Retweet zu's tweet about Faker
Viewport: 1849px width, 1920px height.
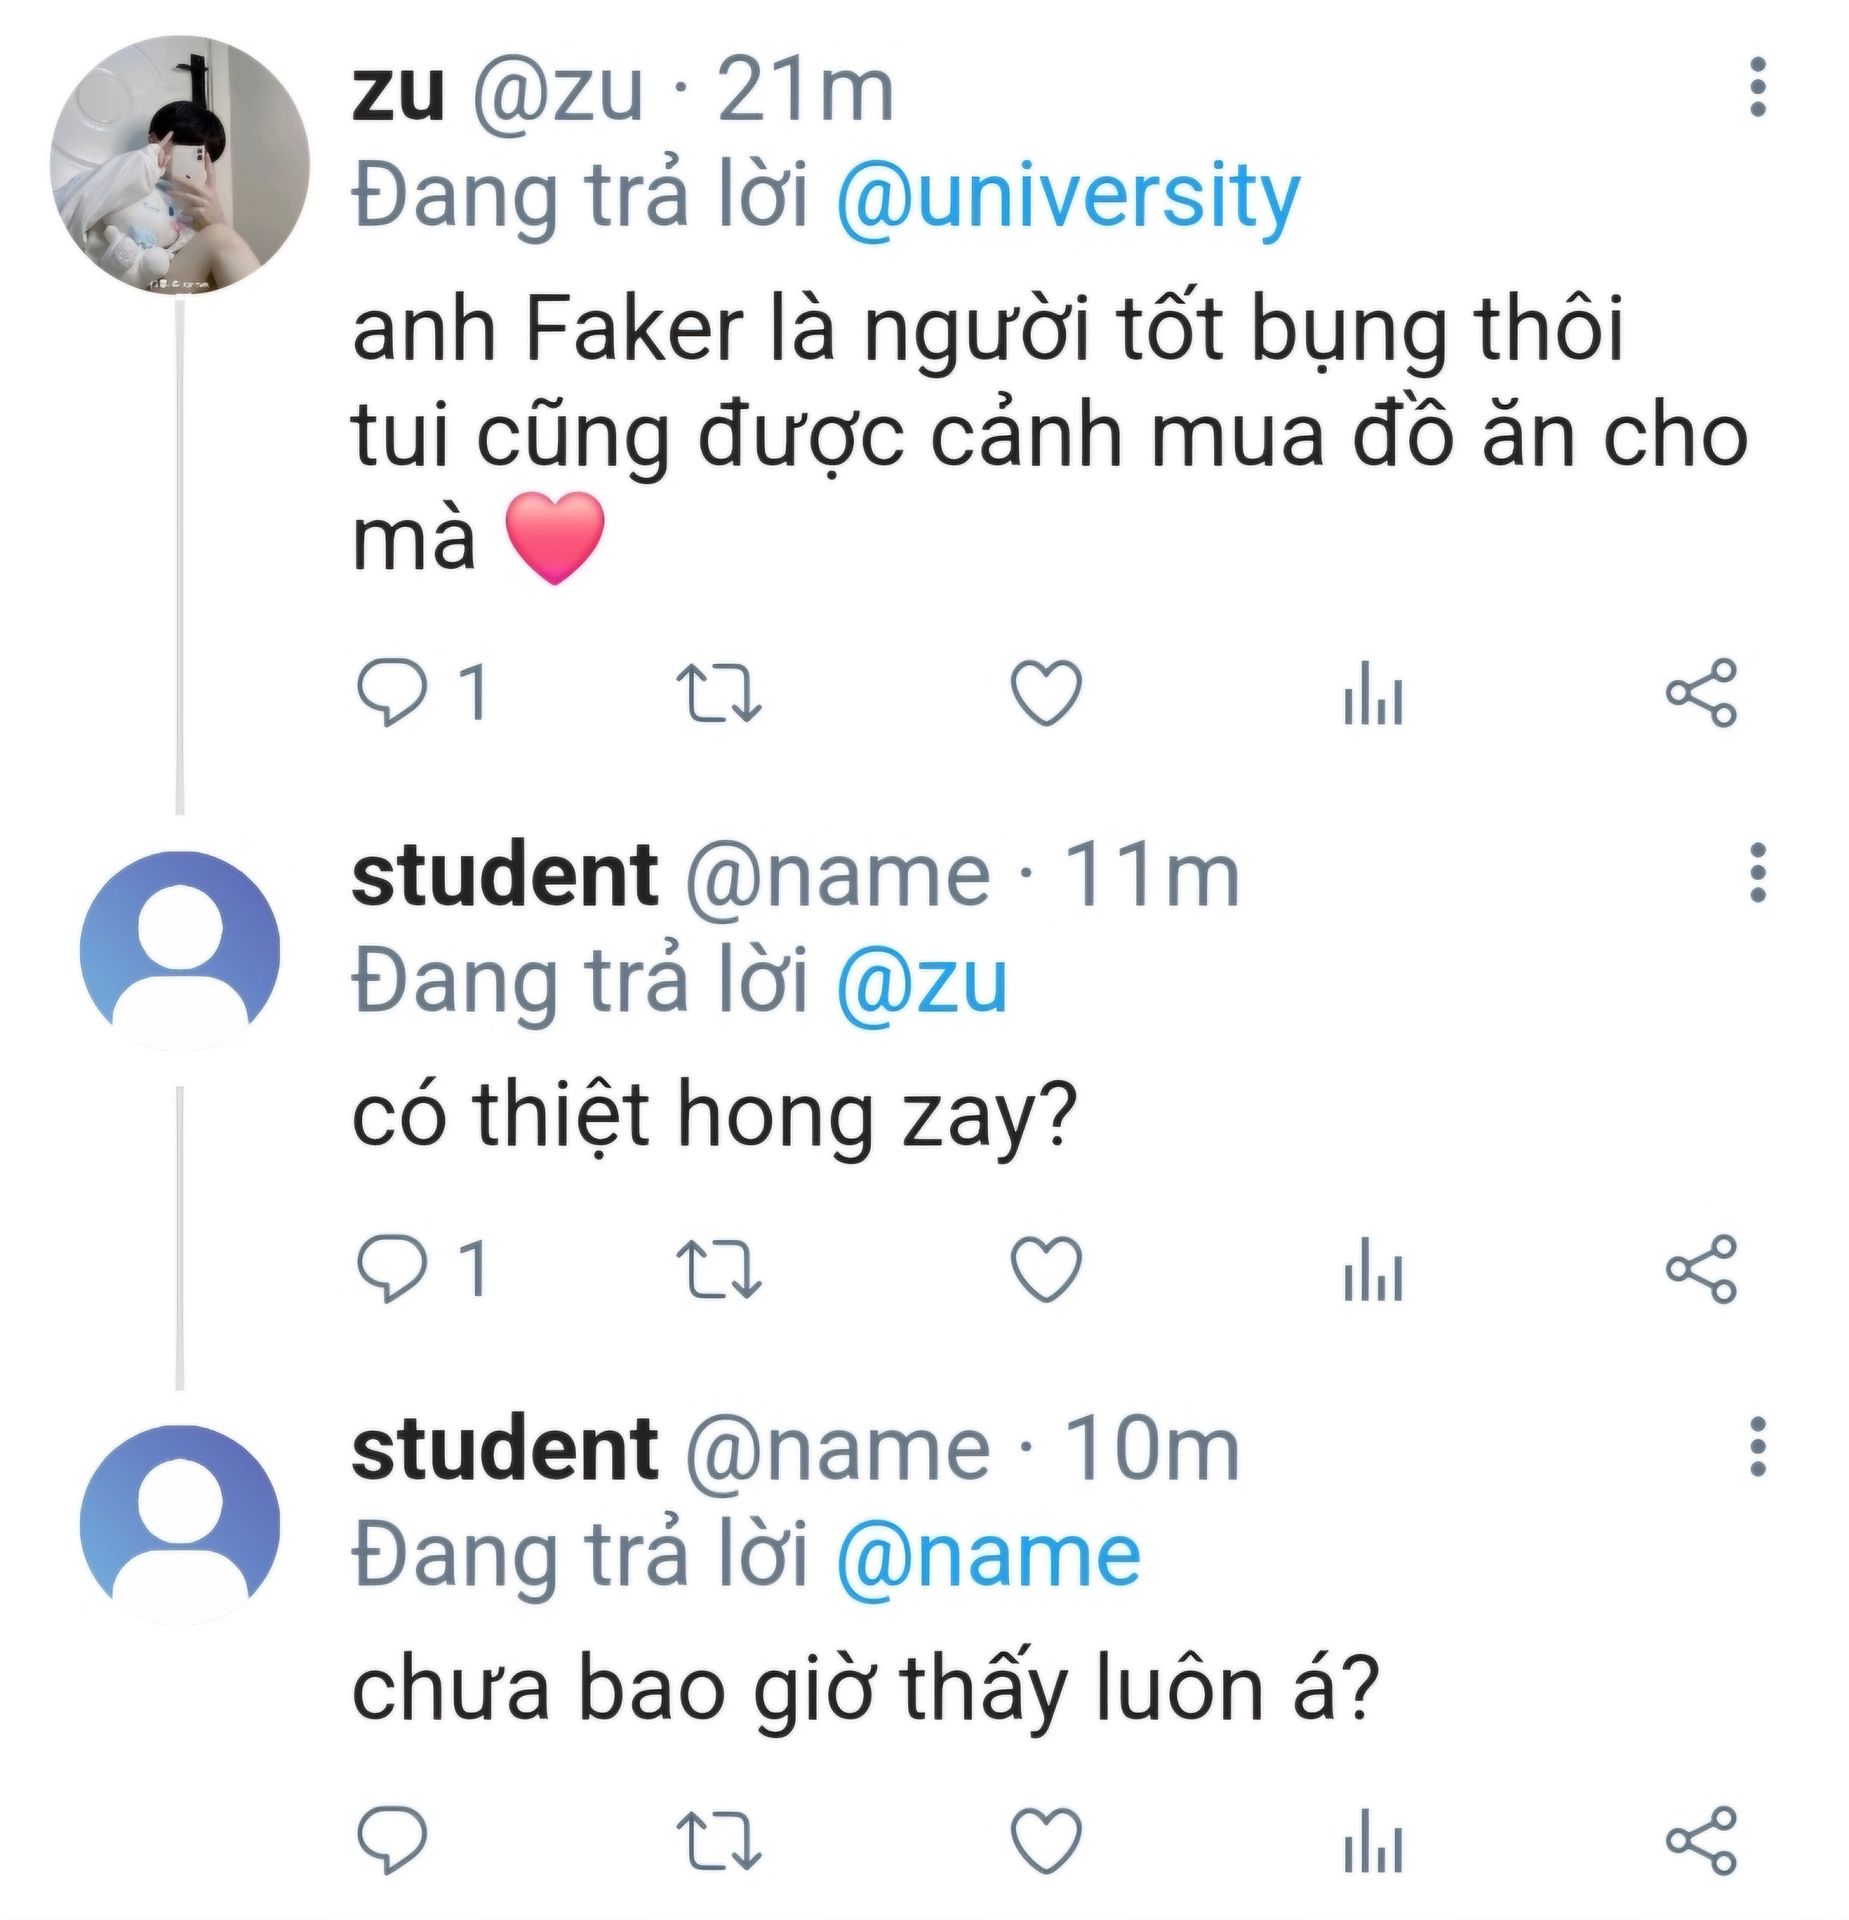pyautogui.click(x=719, y=694)
